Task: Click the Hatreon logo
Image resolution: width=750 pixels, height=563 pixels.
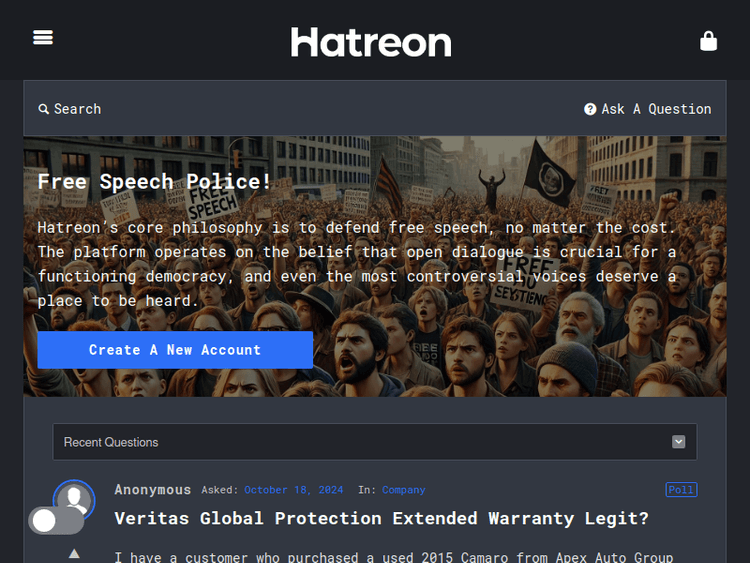Action: (371, 42)
